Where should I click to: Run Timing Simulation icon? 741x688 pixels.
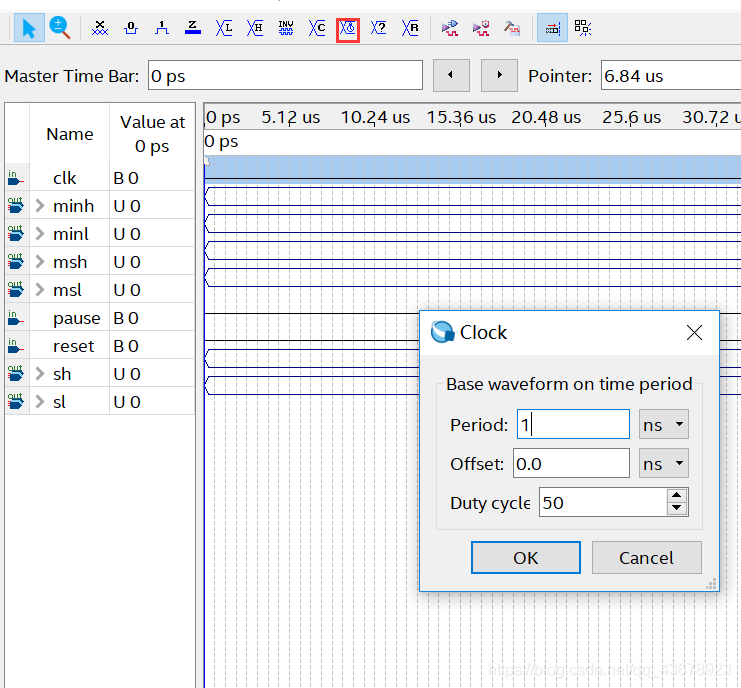tap(481, 28)
